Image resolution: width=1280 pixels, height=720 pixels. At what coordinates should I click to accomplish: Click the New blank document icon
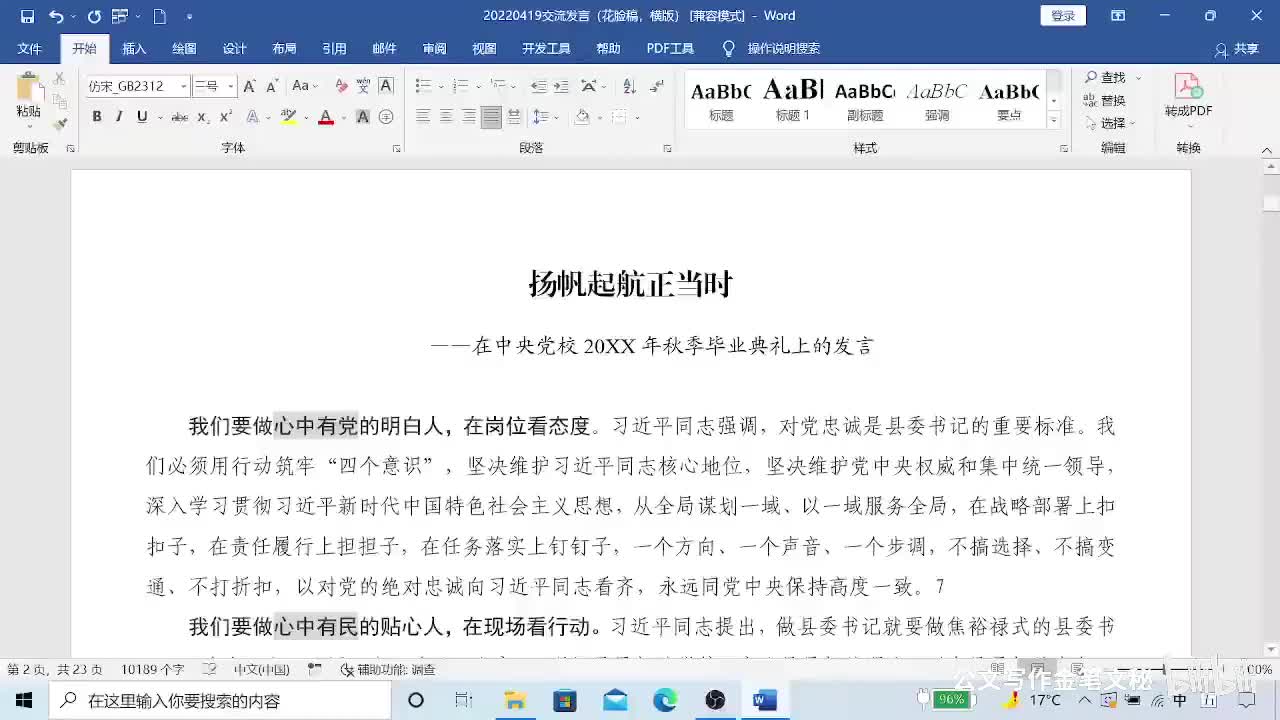(159, 16)
